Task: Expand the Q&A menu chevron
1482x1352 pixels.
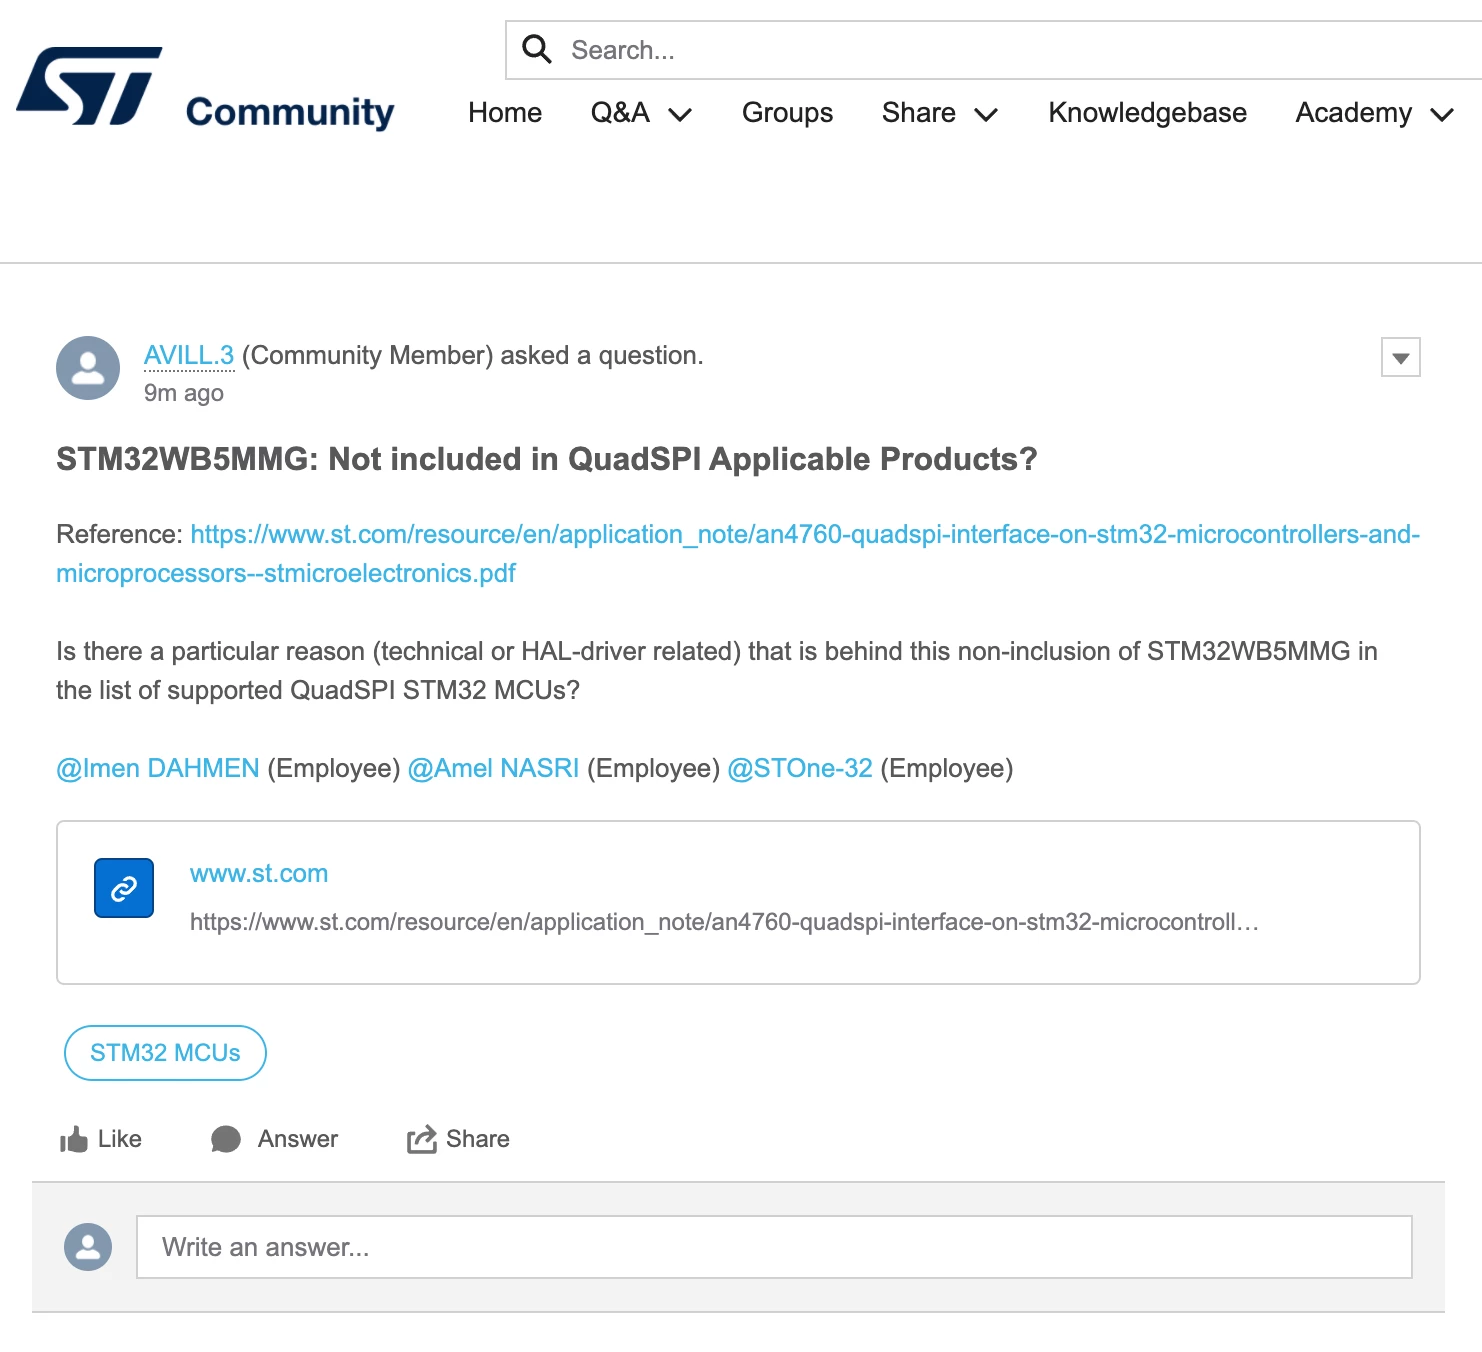Action: click(x=680, y=115)
